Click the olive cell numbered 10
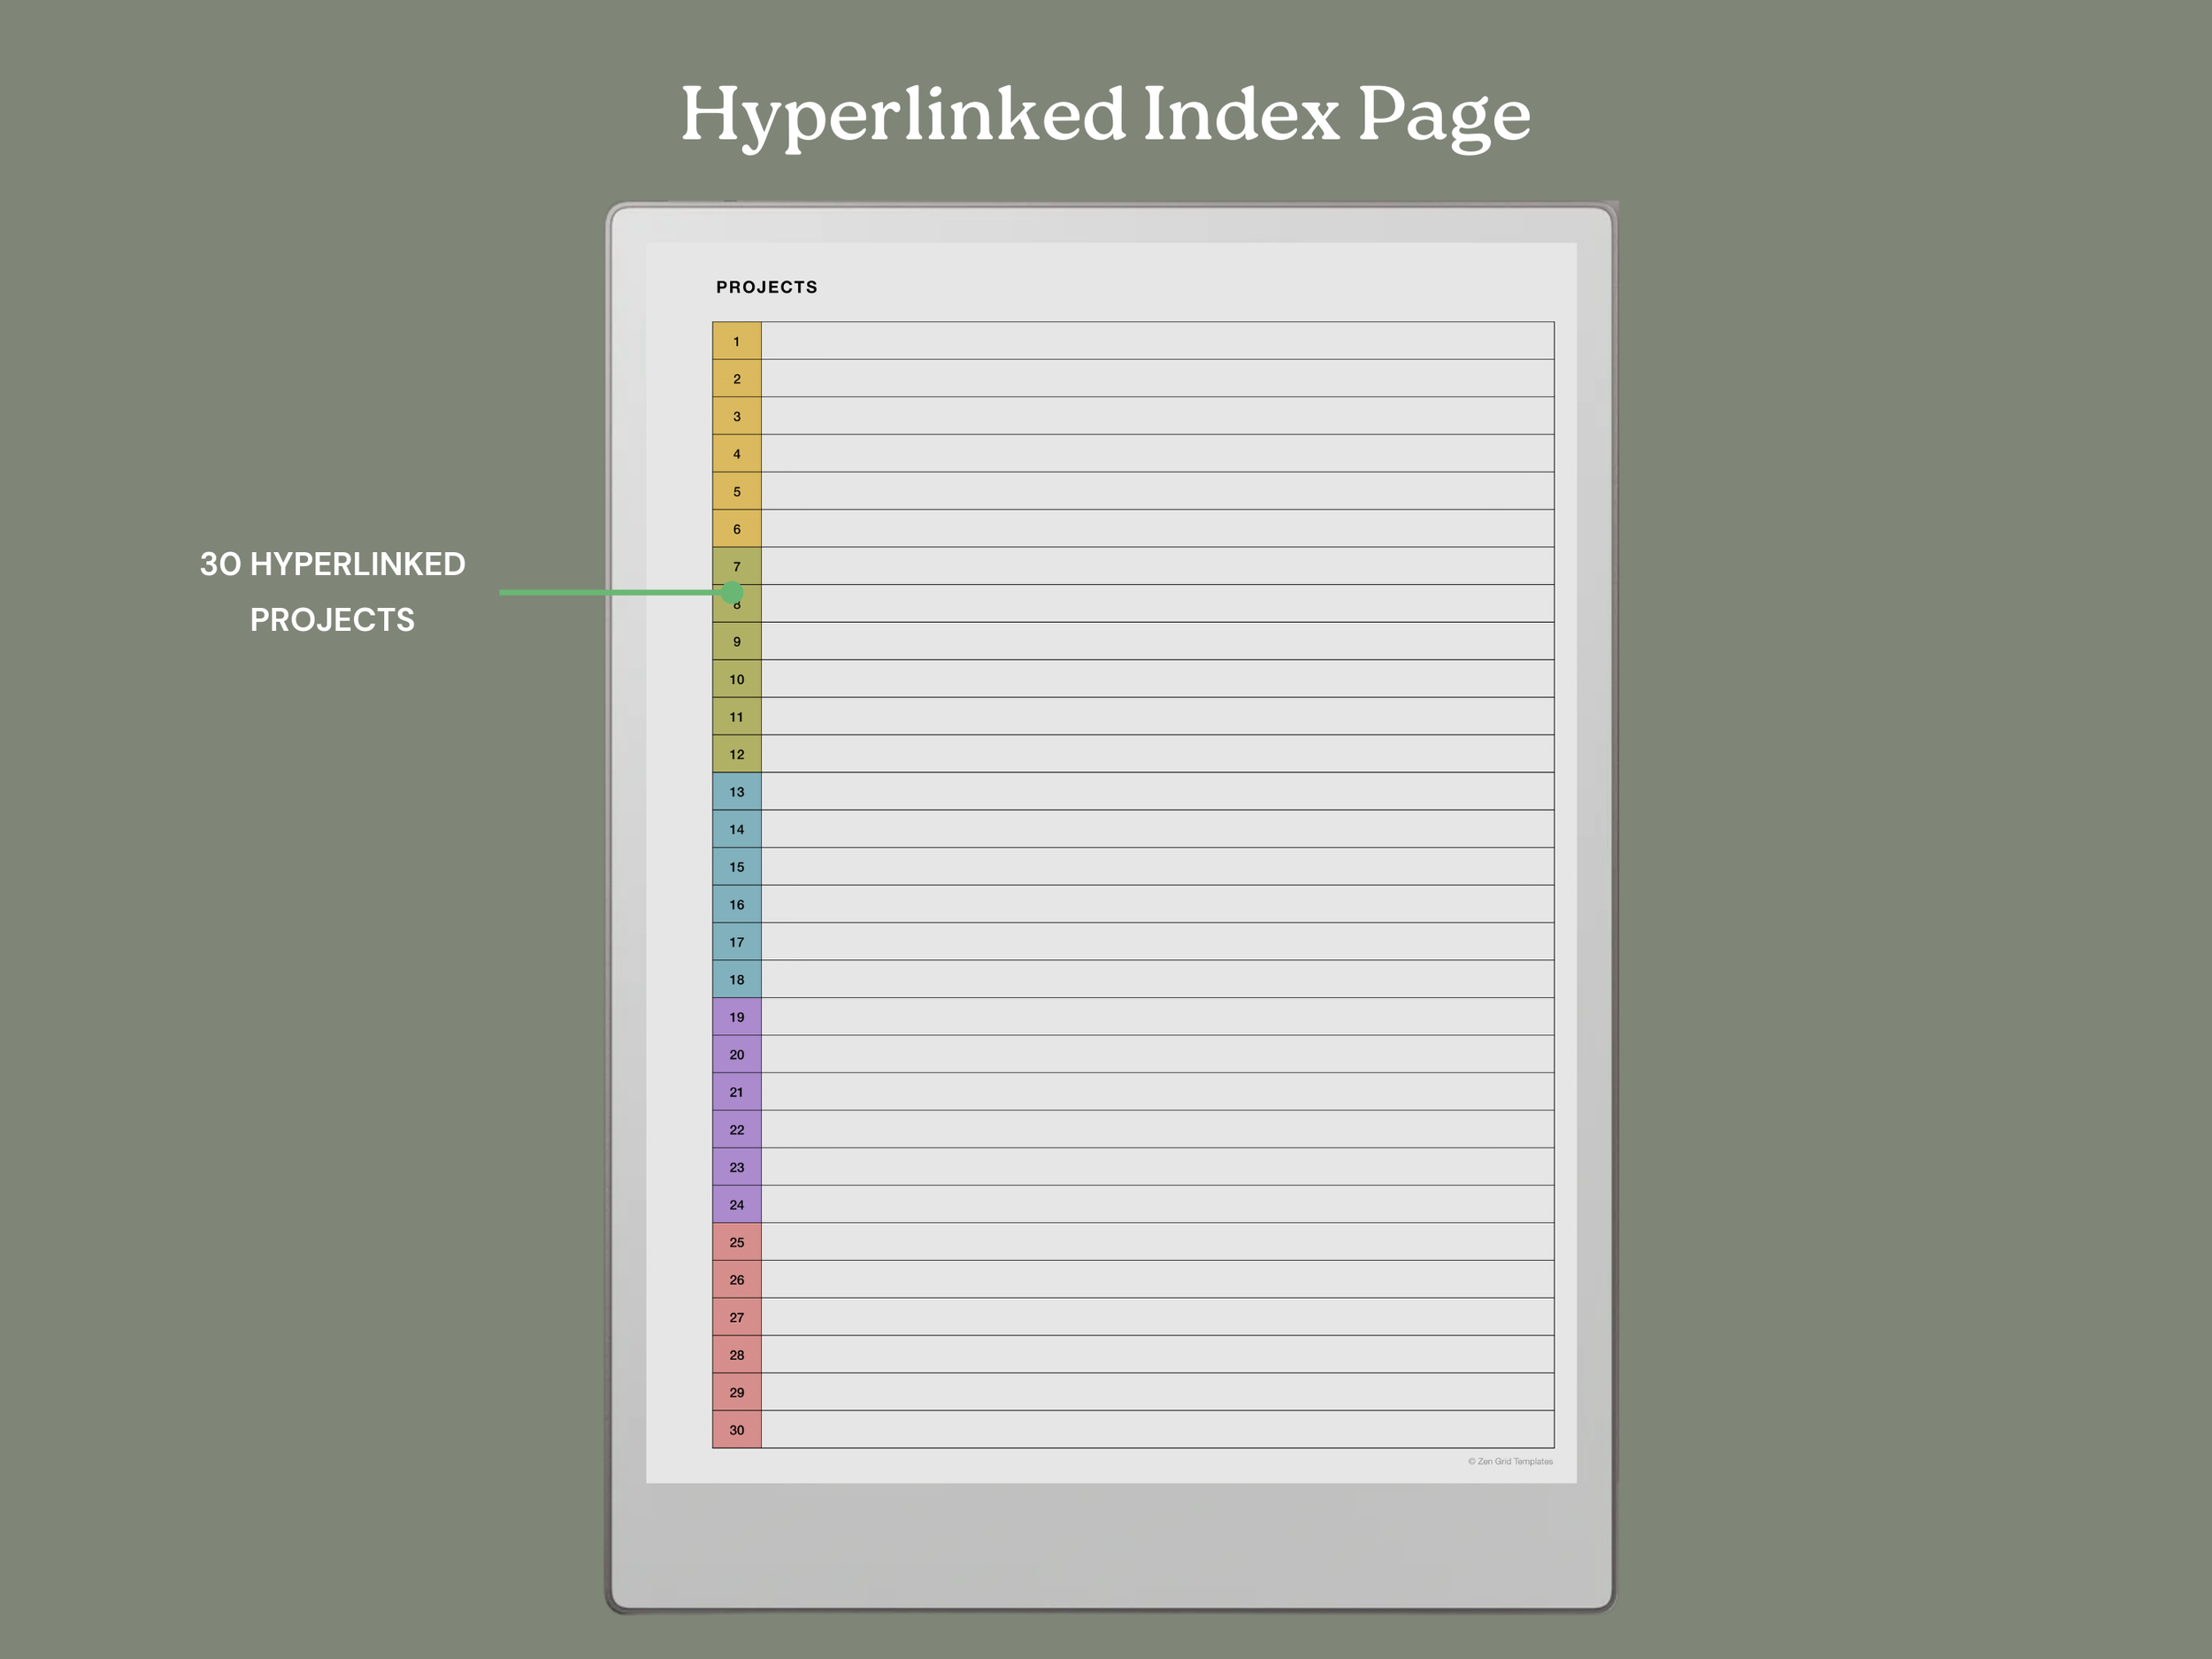Viewport: 2212px width, 1659px height. pos(737,679)
